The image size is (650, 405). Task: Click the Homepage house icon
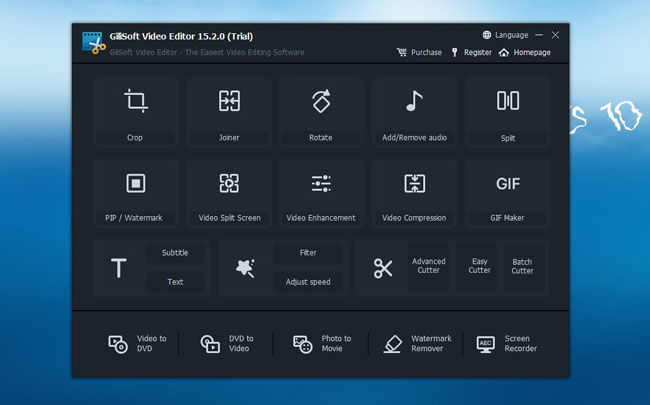[x=504, y=52]
